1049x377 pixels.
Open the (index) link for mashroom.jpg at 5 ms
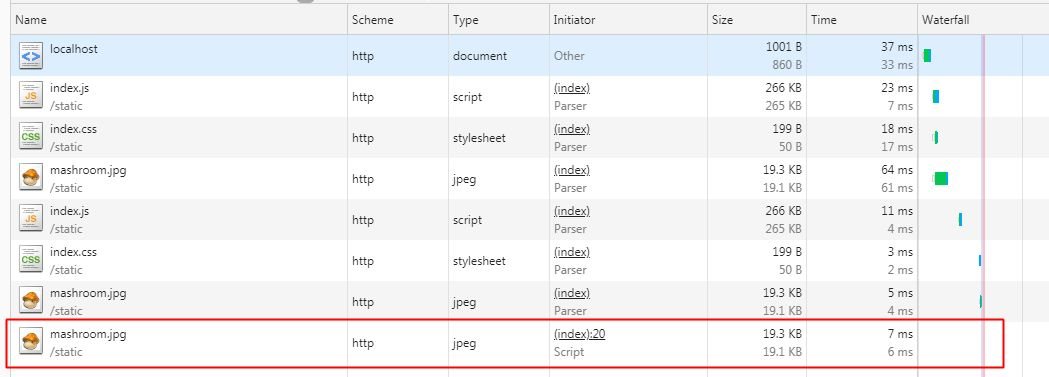tap(572, 293)
